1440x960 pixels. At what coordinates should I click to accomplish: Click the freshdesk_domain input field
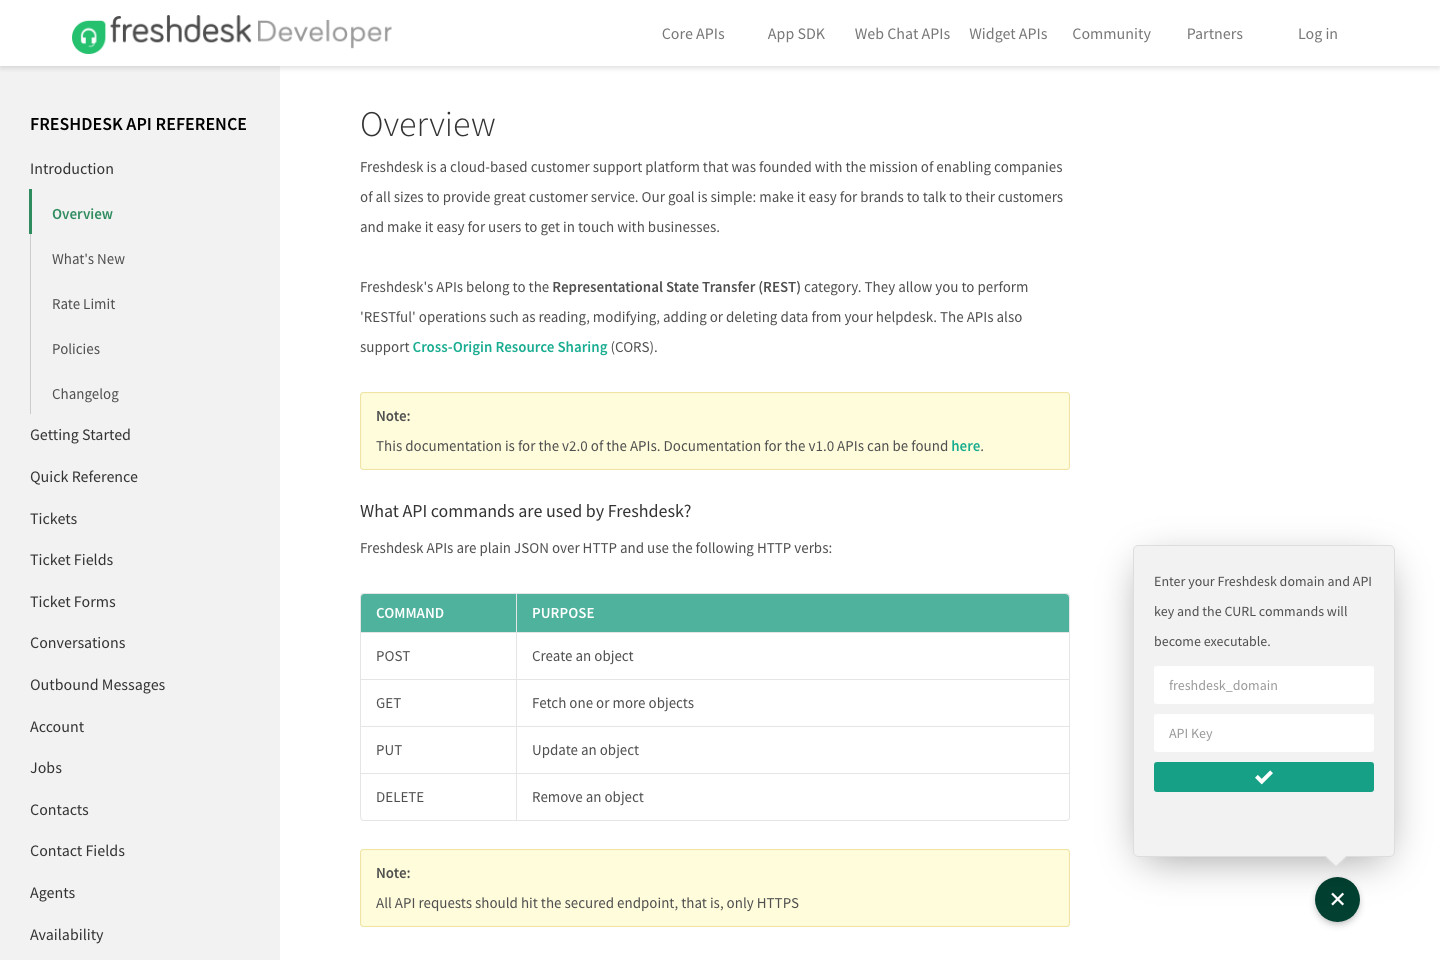pyautogui.click(x=1263, y=685)
